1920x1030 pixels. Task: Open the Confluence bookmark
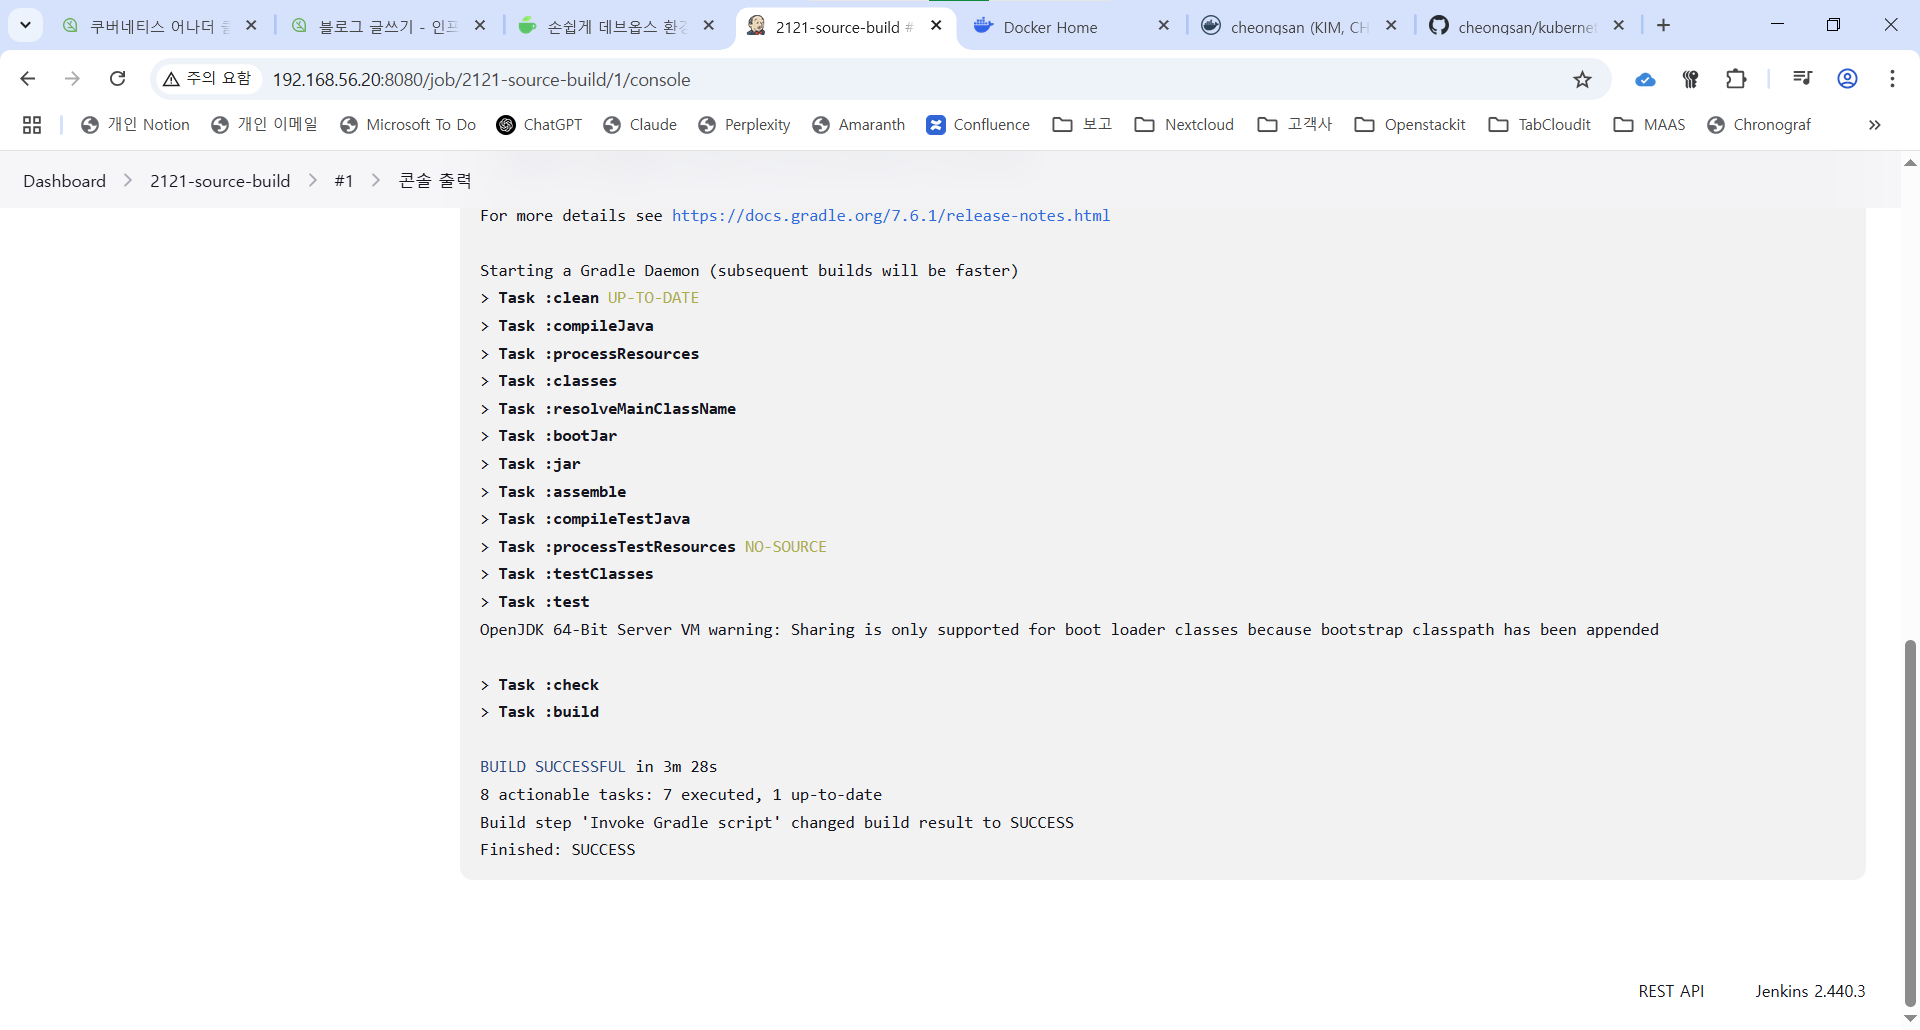pos(978,125)
